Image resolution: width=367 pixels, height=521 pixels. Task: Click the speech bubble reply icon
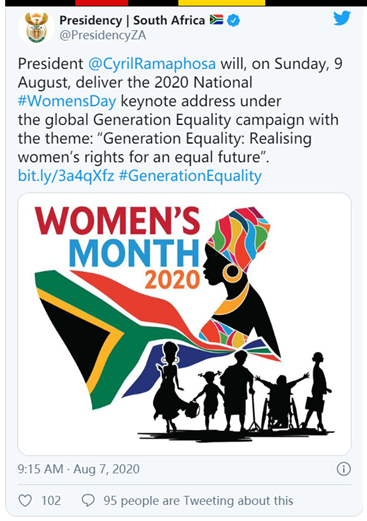88,500
